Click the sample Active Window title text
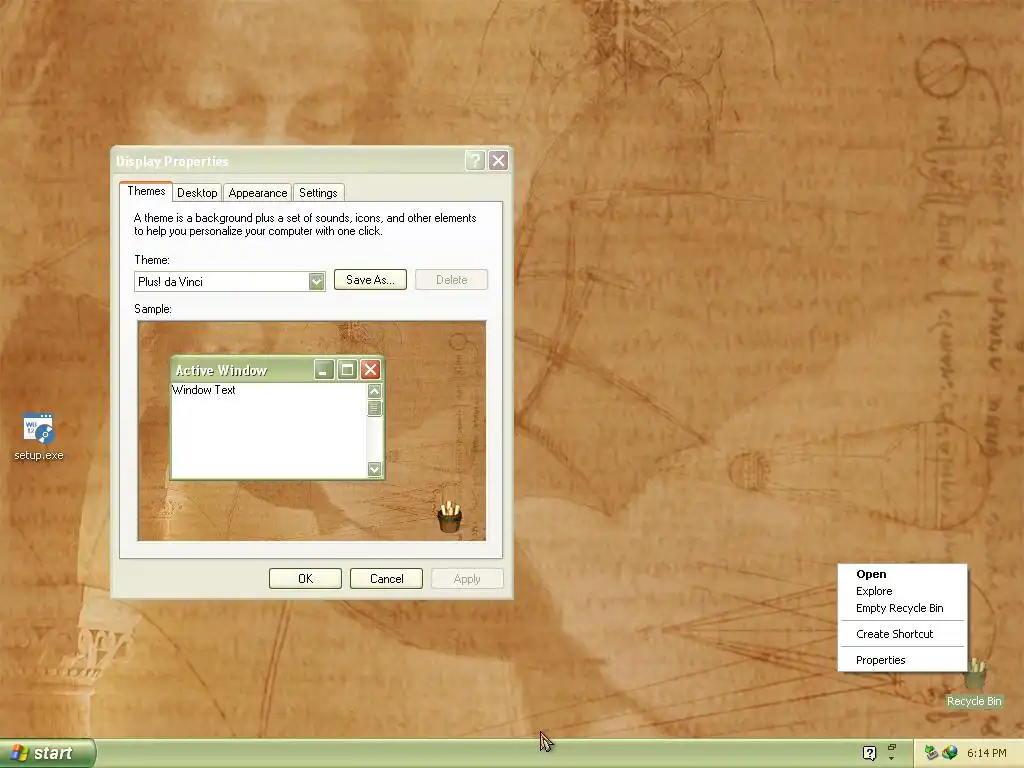 click(x=221, y=370)
